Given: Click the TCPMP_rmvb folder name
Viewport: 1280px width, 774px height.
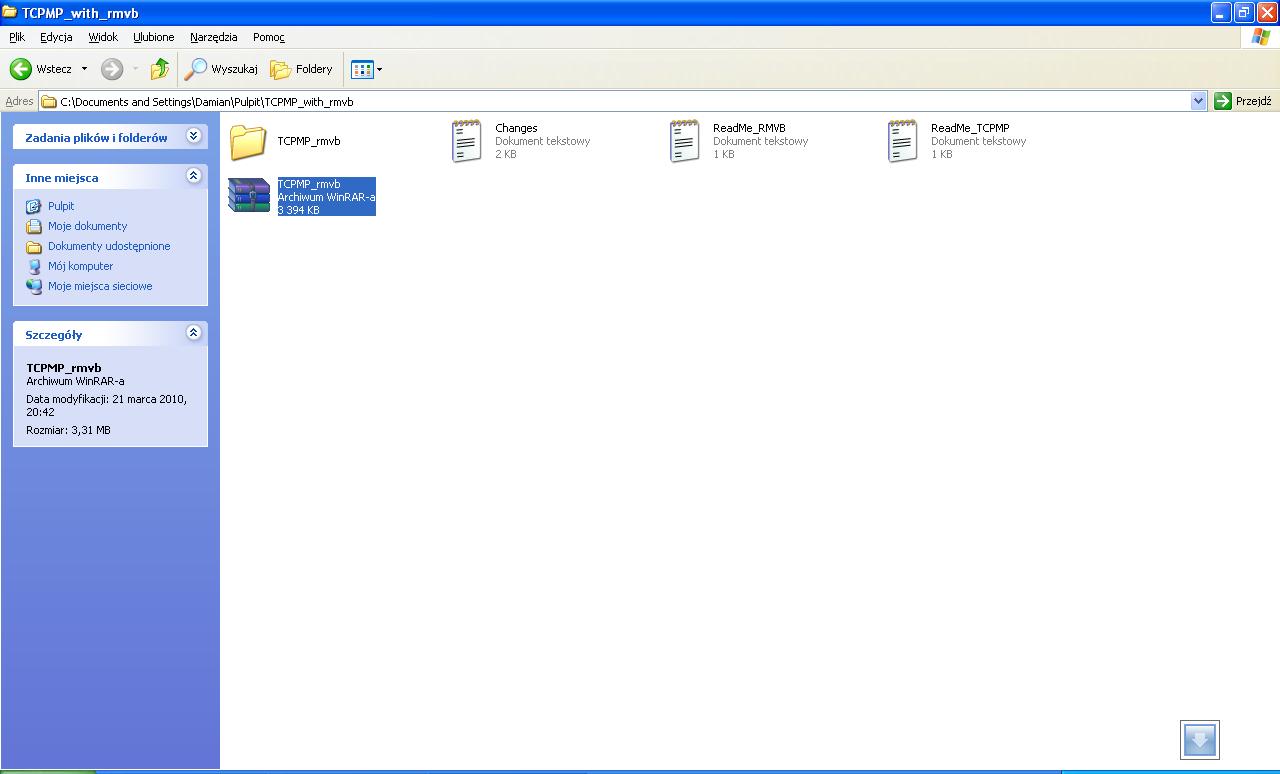Looking at the screenshot, I should (309, 141).
